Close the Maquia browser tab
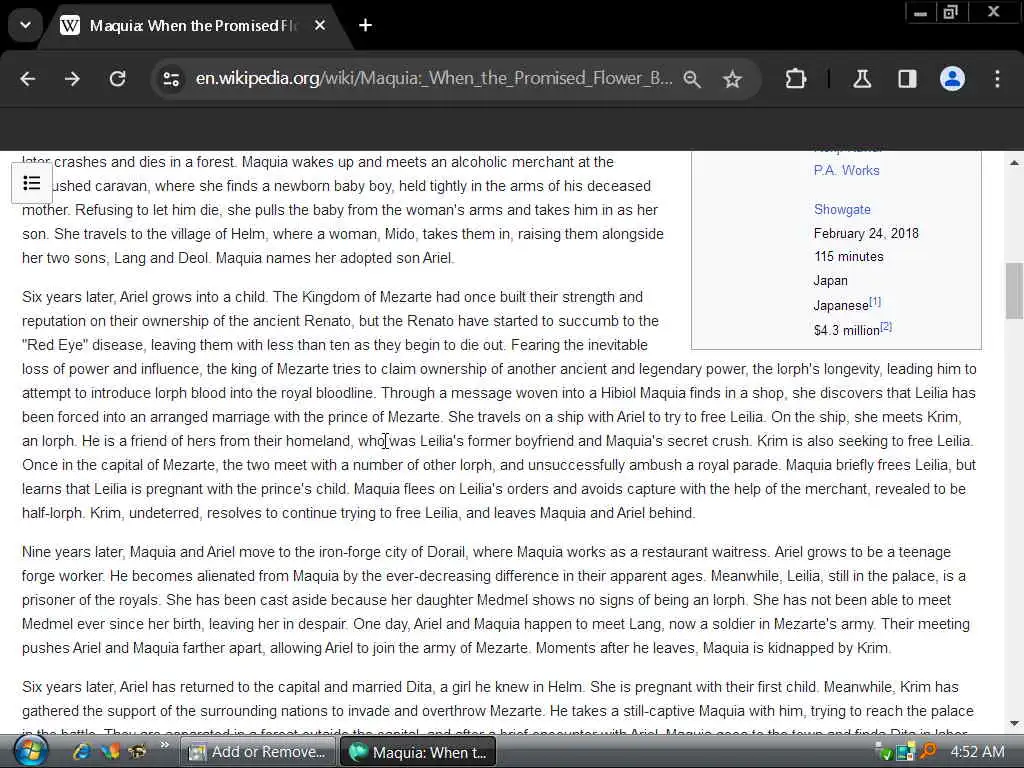The width and height of the screenshot is (1024, 768). 319,25
